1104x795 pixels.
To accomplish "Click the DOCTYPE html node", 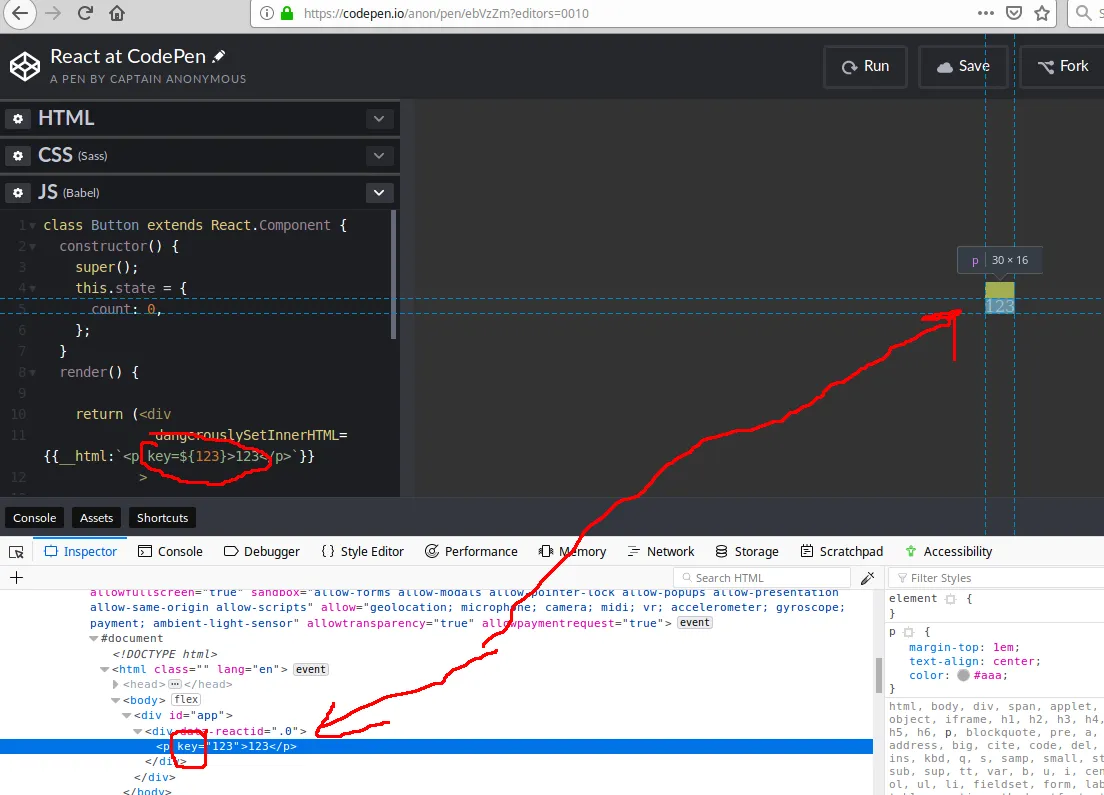I will coord(165,654).
